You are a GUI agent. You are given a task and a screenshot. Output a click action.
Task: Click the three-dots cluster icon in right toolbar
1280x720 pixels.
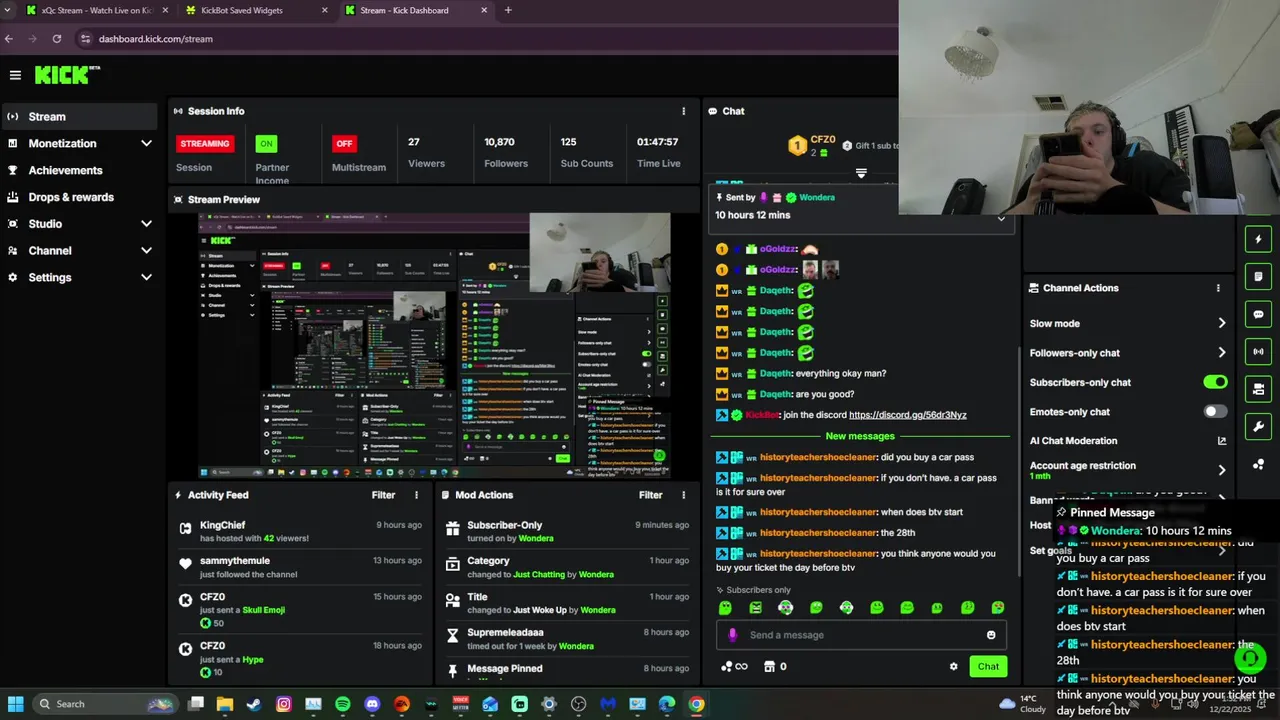1258,464
